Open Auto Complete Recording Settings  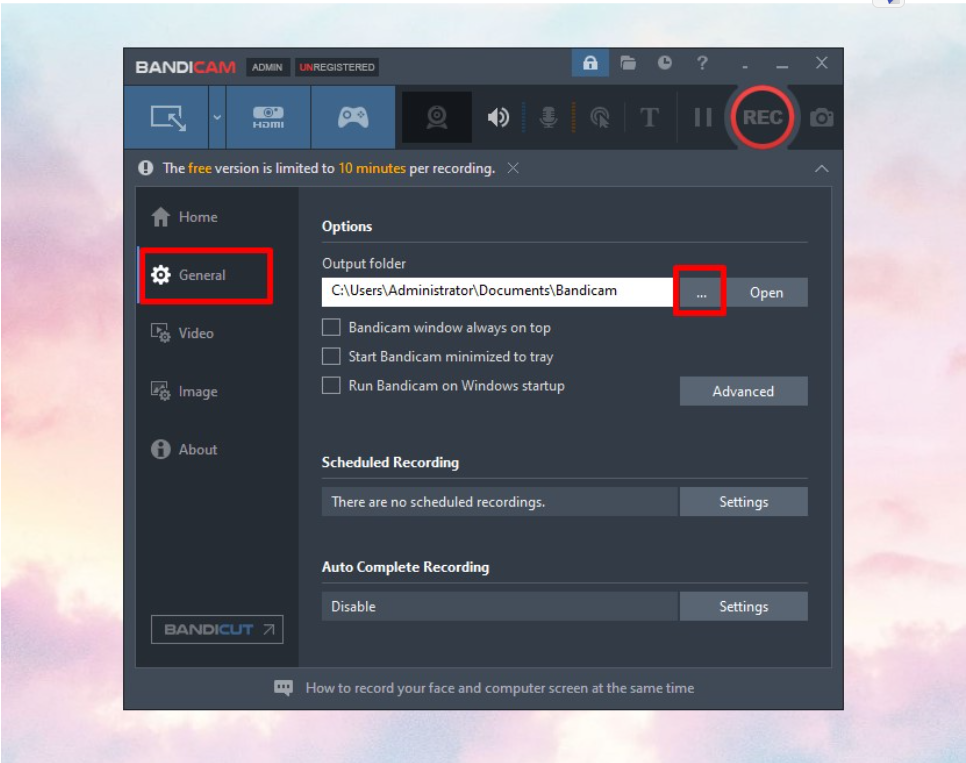(x=743, y=606)
